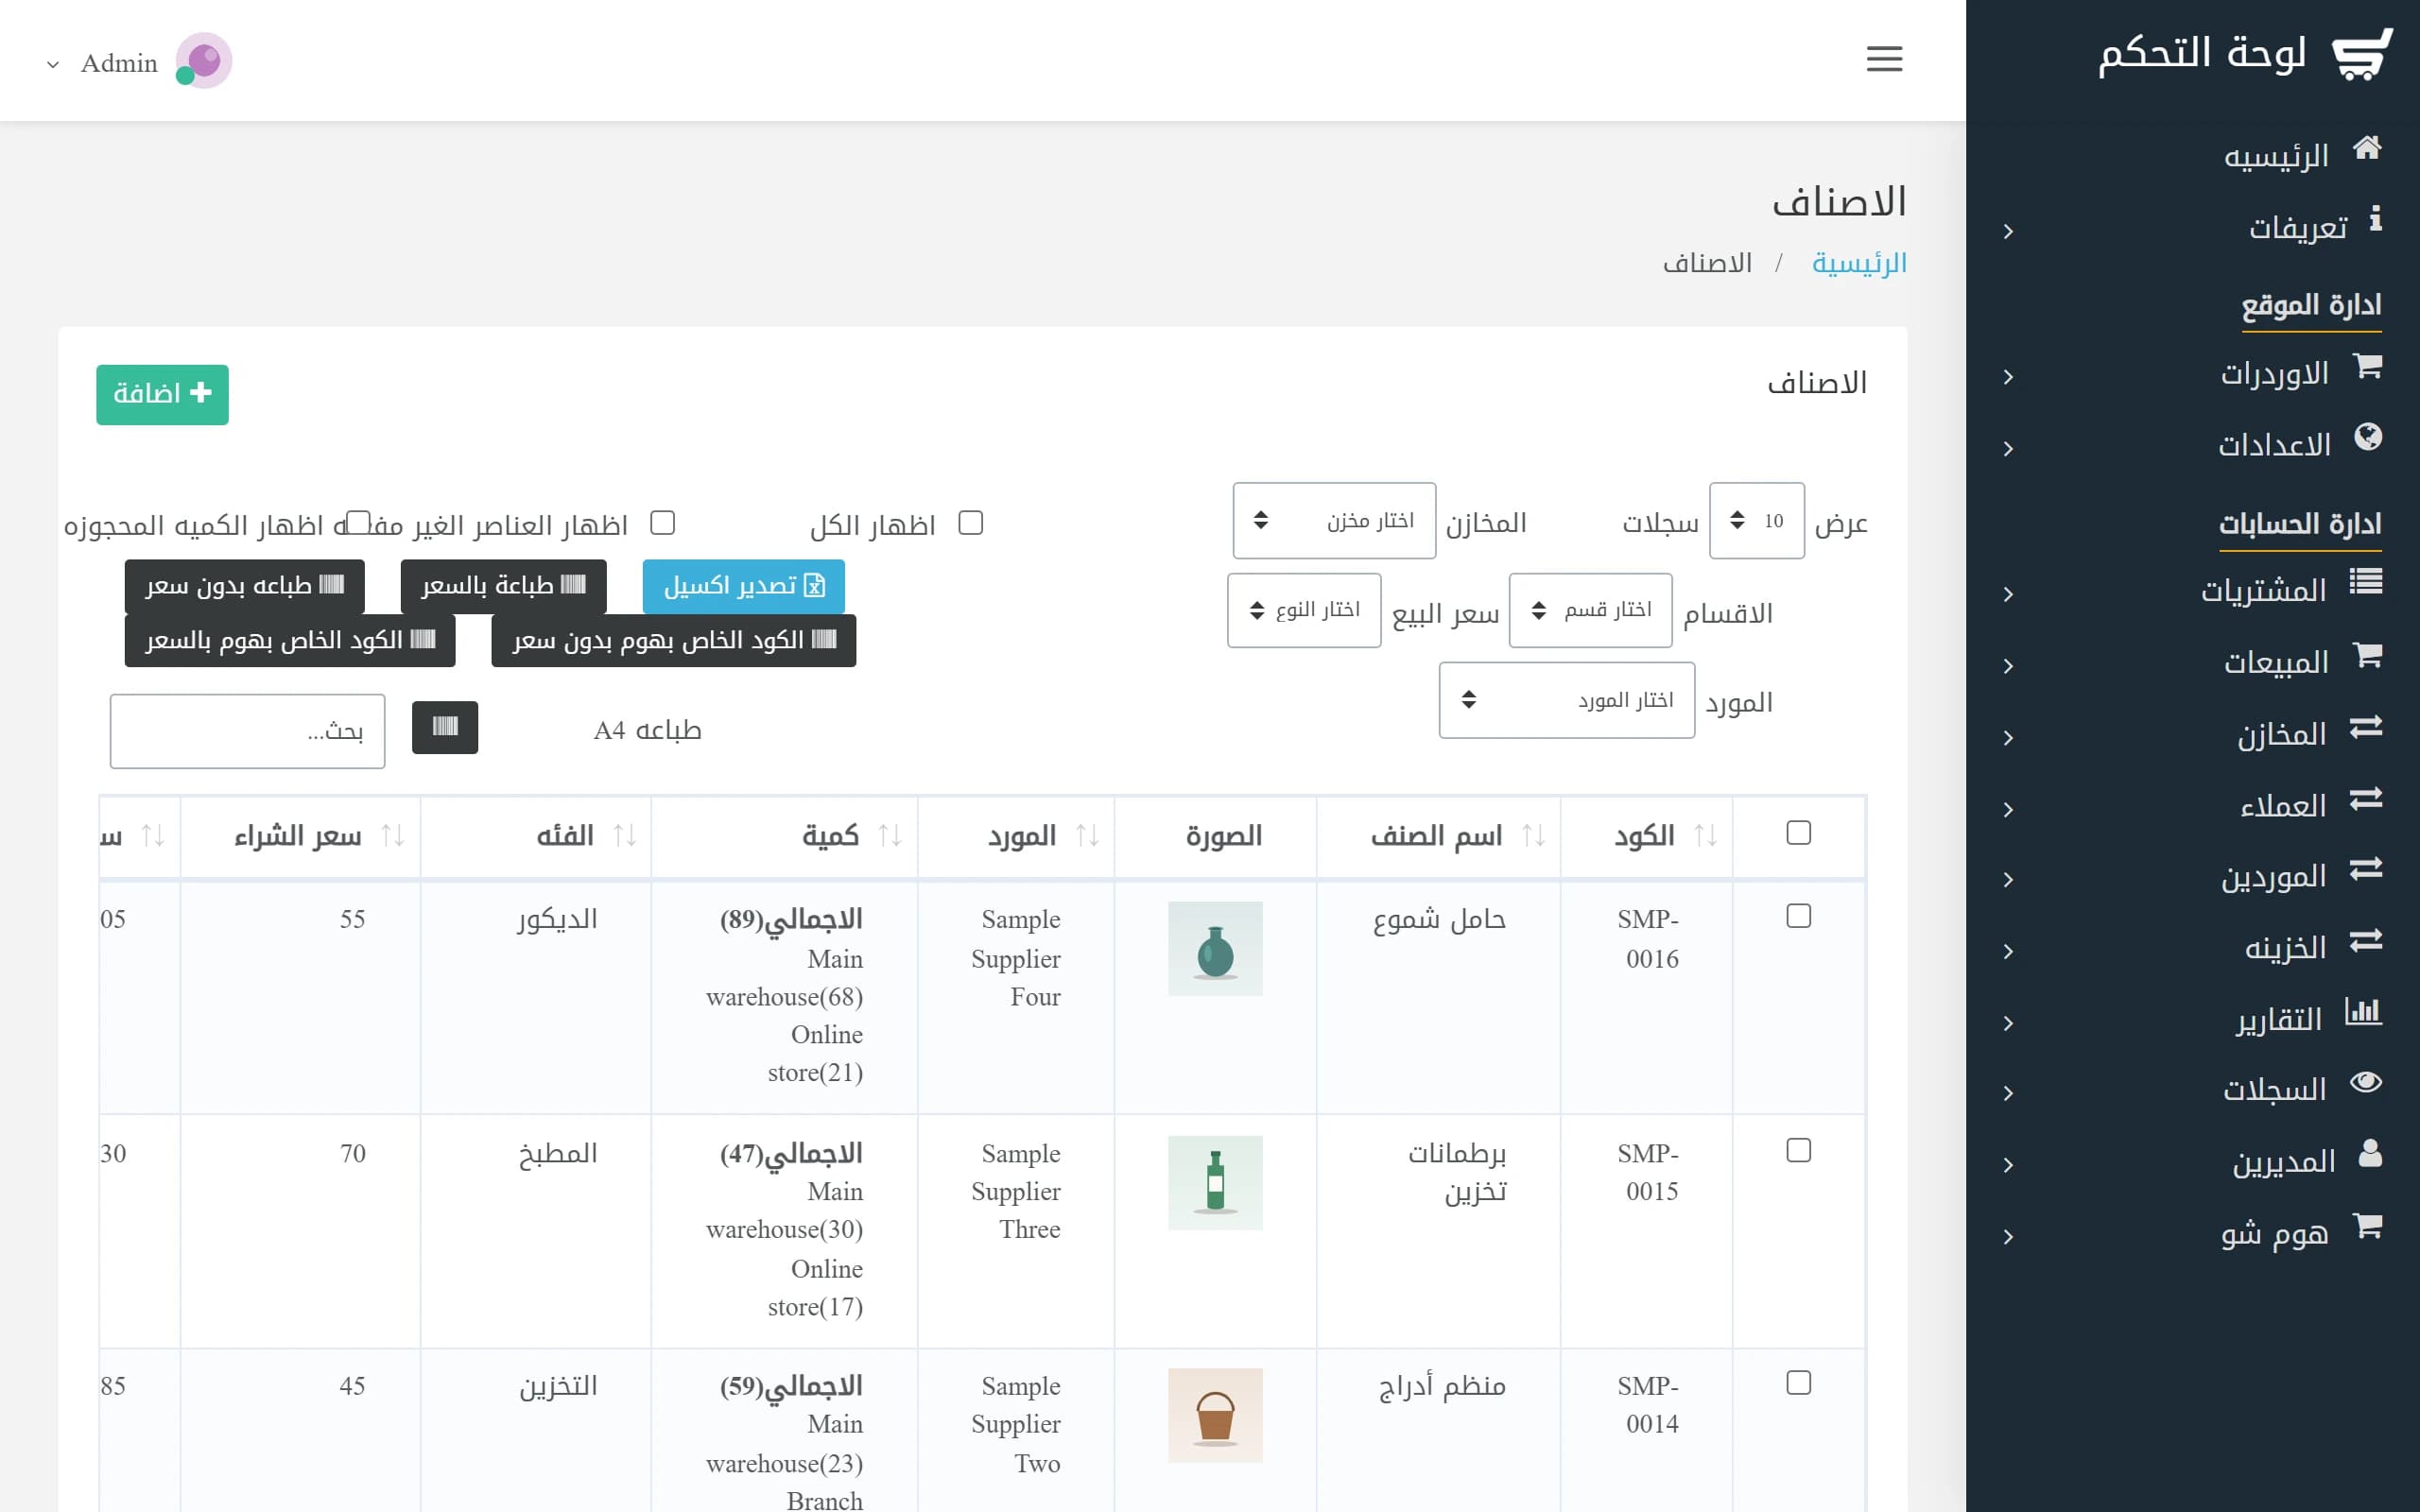Check the row SMP-0016 checkbox
2420x1512 pixels.
pyautogui.click(x=1798, y=916)
